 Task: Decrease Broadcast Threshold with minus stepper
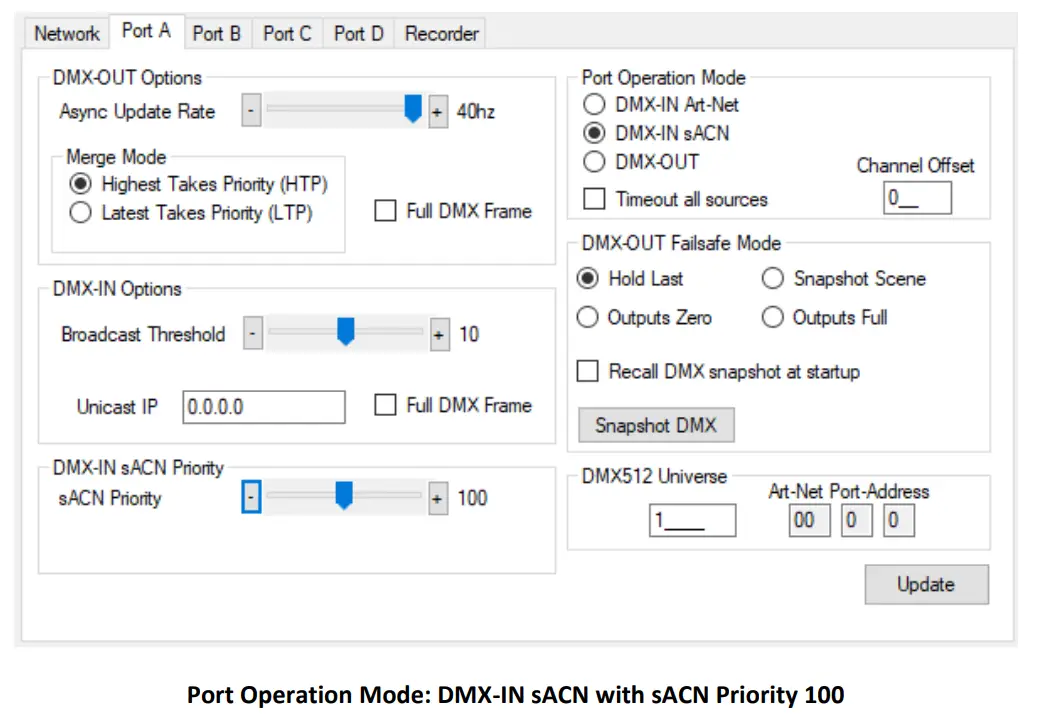click(251, 334)
